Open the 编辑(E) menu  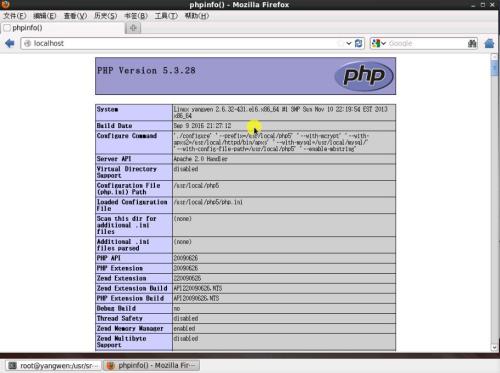(44, 16)
